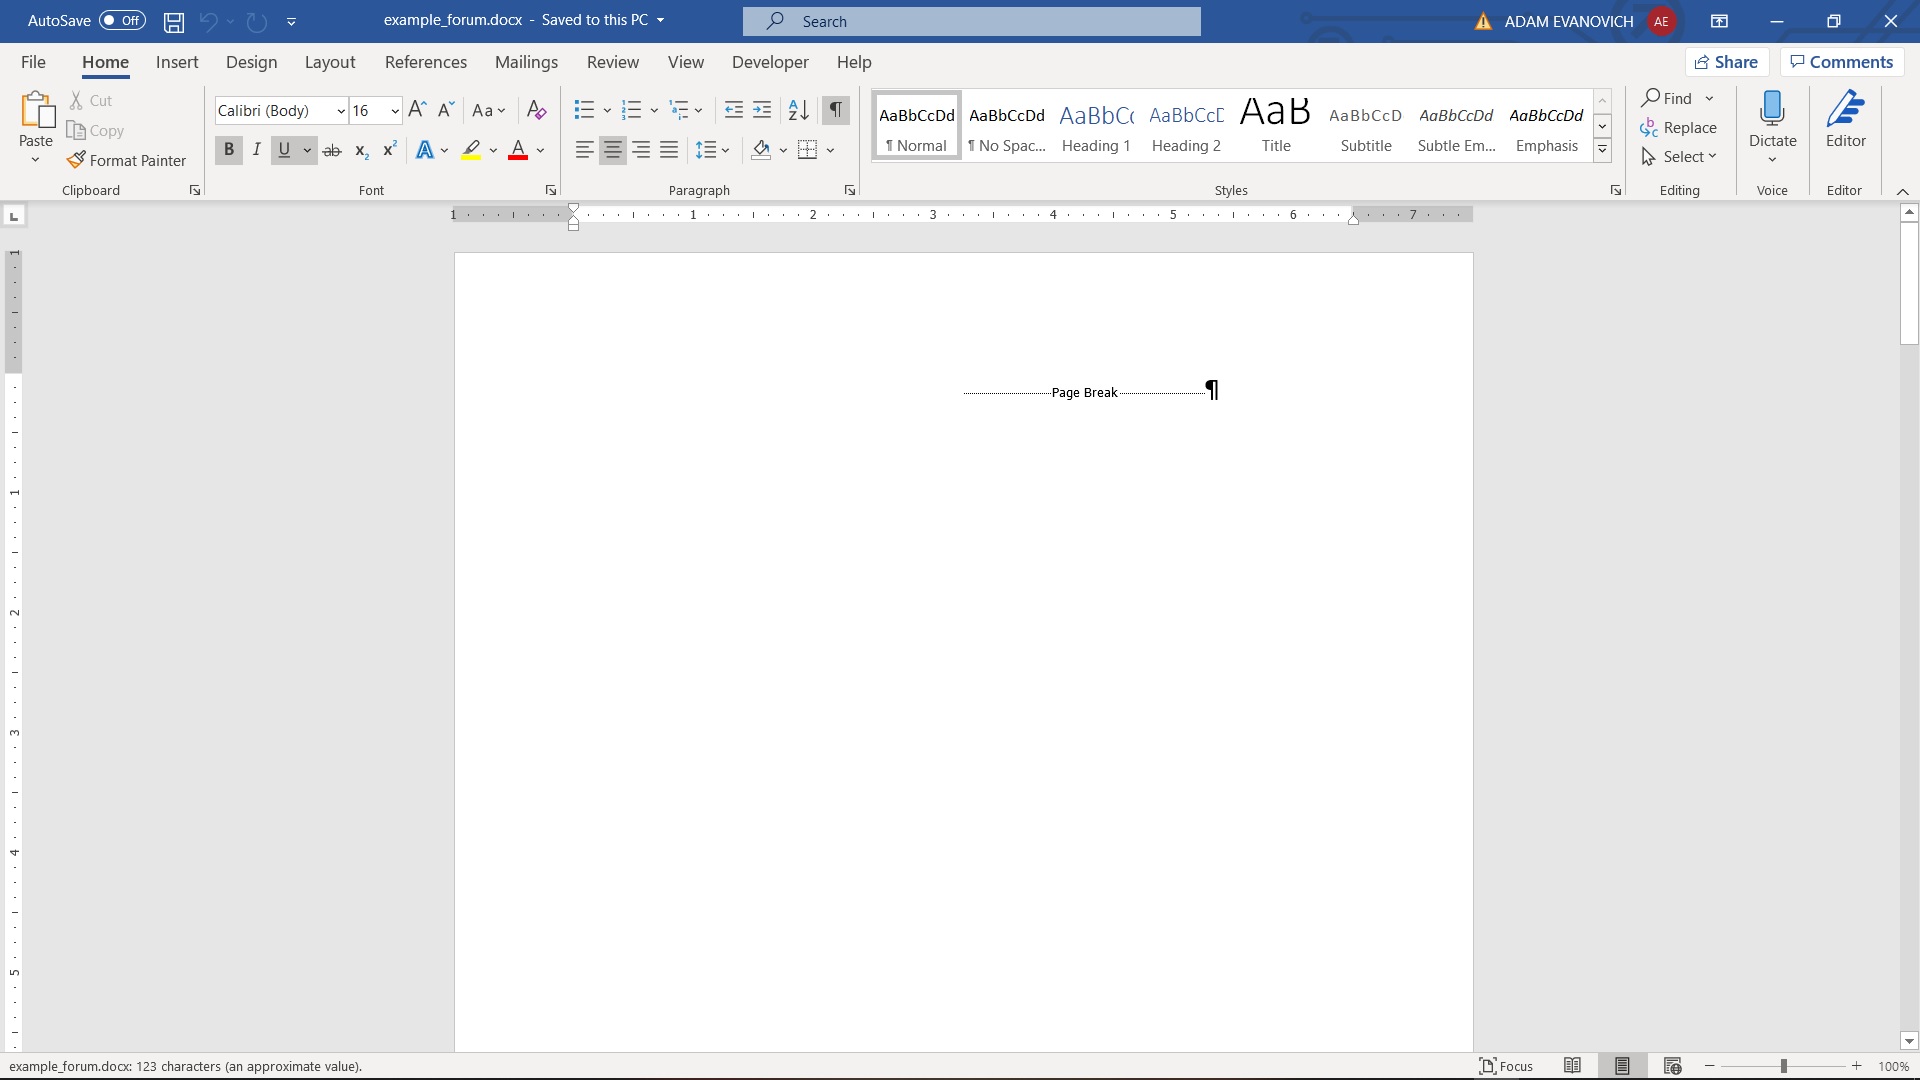
Task: Click the Increase Indent icon
Action: coord(762,110)
